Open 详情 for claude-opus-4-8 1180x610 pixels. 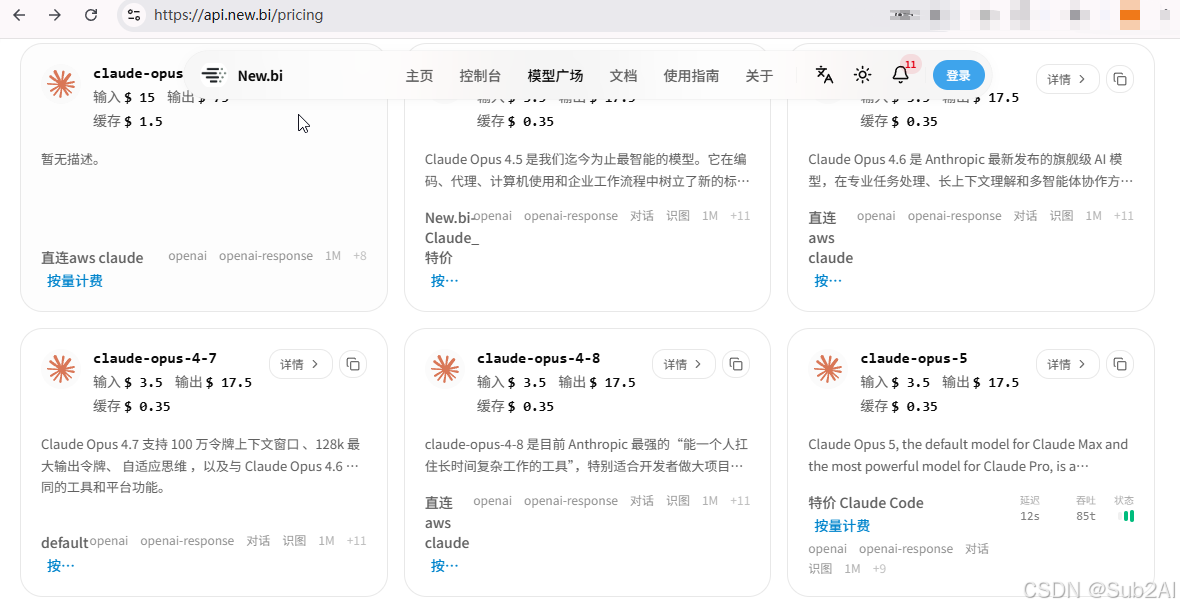coord(683,364)
